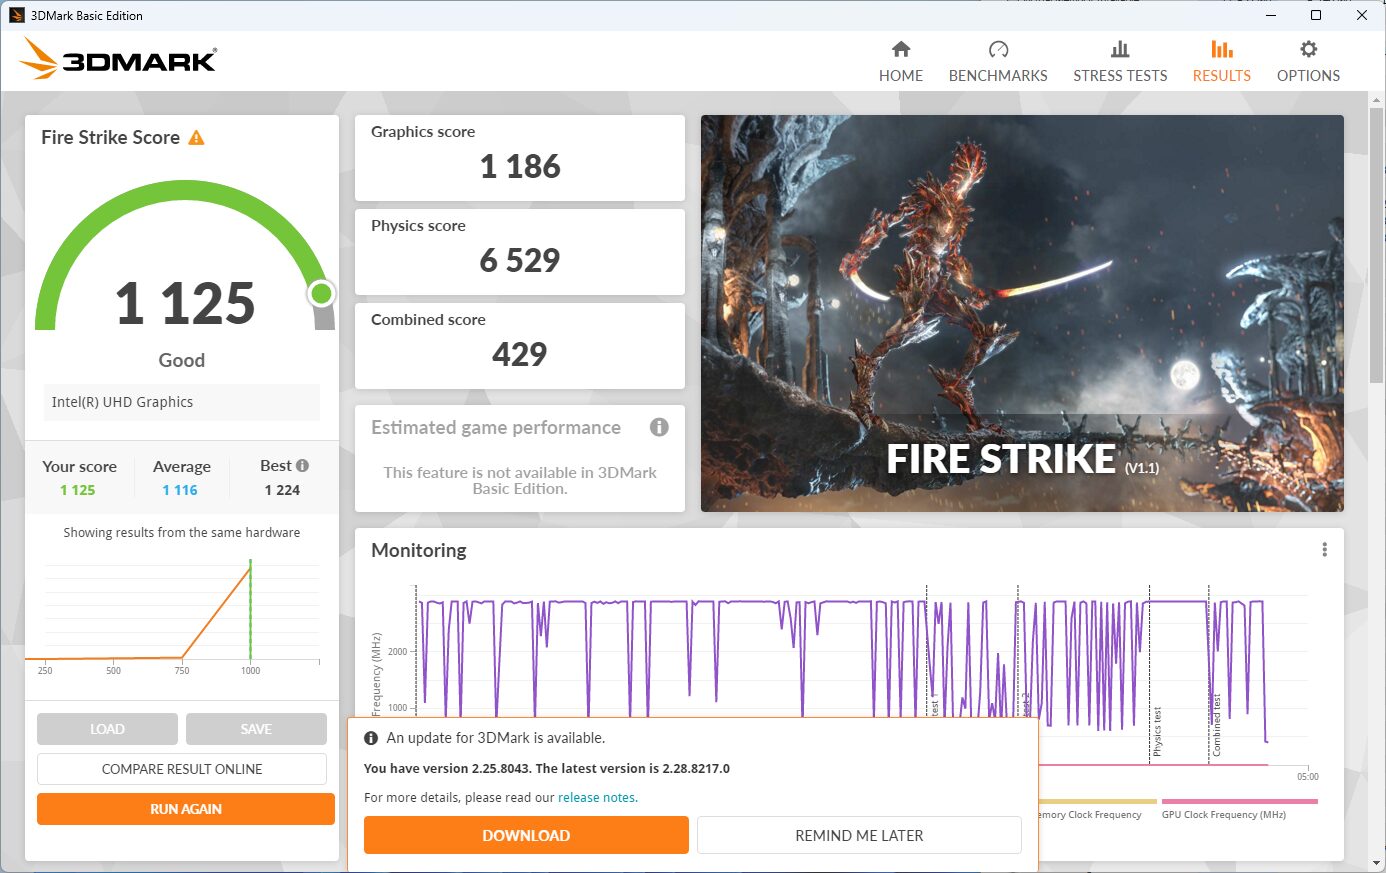Screen dimensions: 1386x873
Task: Click the LOAD button
Action: tap(107, 729)
